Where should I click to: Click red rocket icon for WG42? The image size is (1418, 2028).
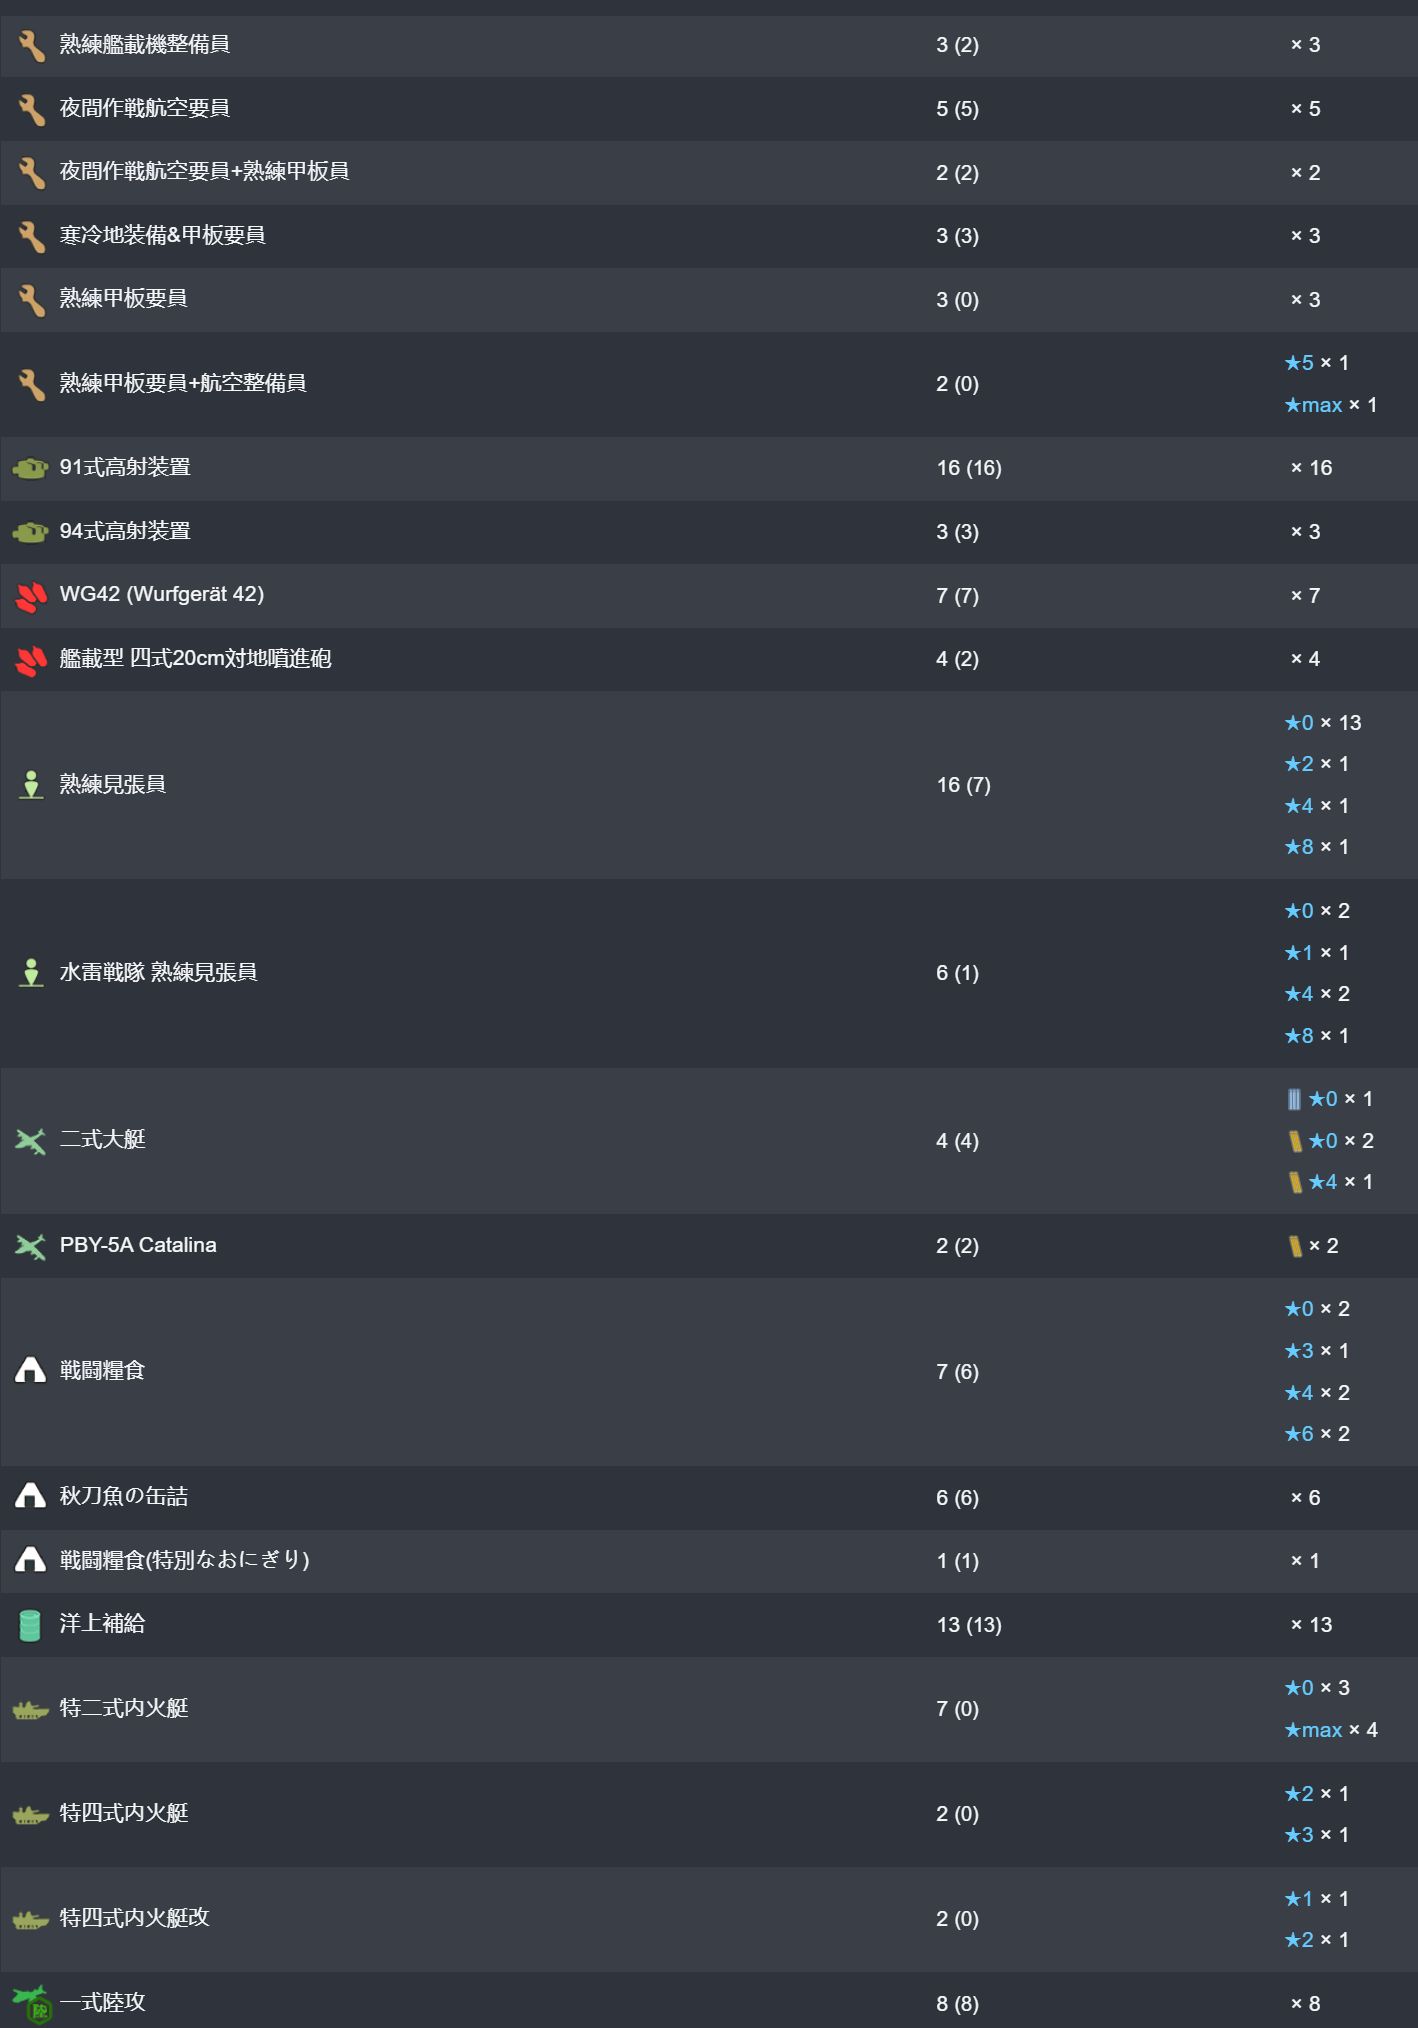pos(31,596)
